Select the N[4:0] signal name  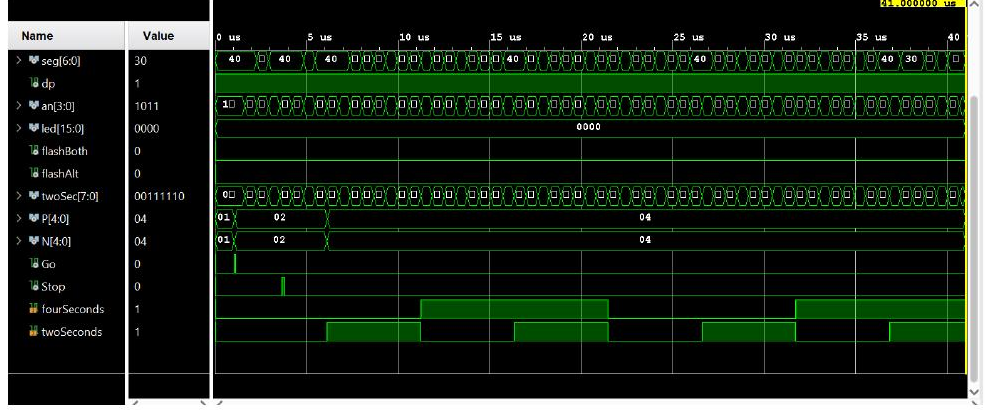pyautogui.click(x=58, y=242)
